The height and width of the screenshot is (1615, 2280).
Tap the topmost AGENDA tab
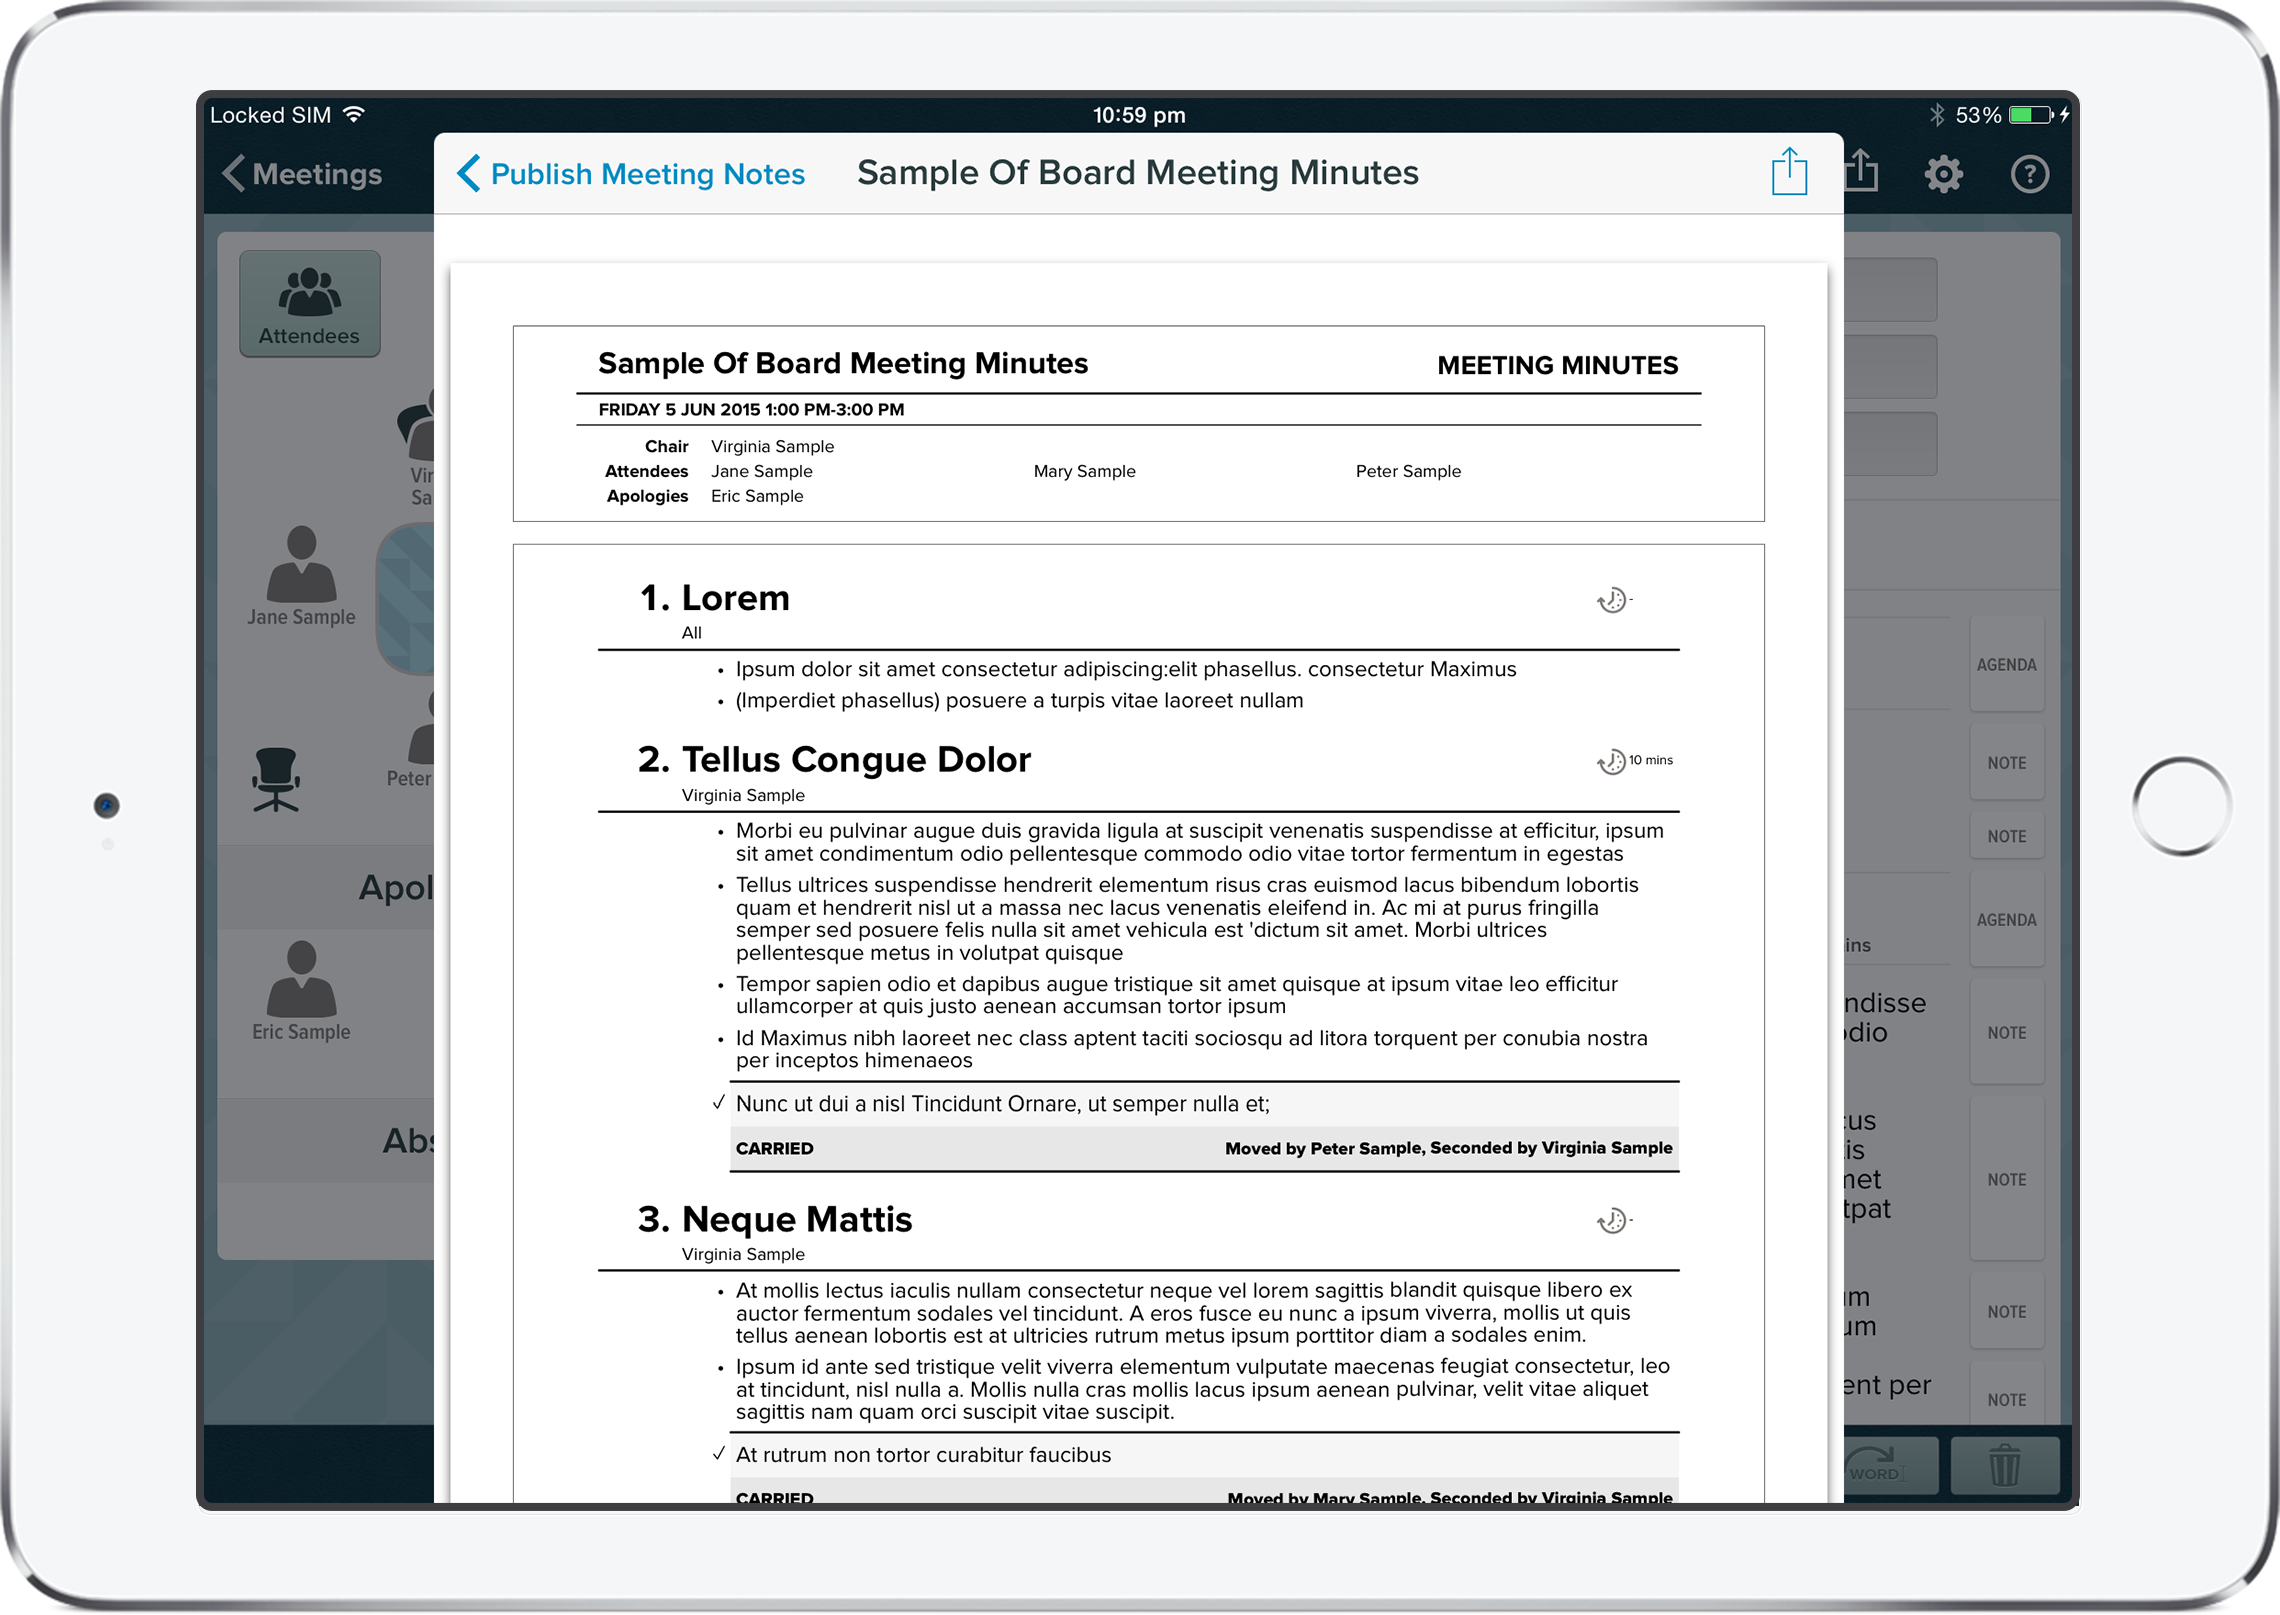[x=2005, y=665]
